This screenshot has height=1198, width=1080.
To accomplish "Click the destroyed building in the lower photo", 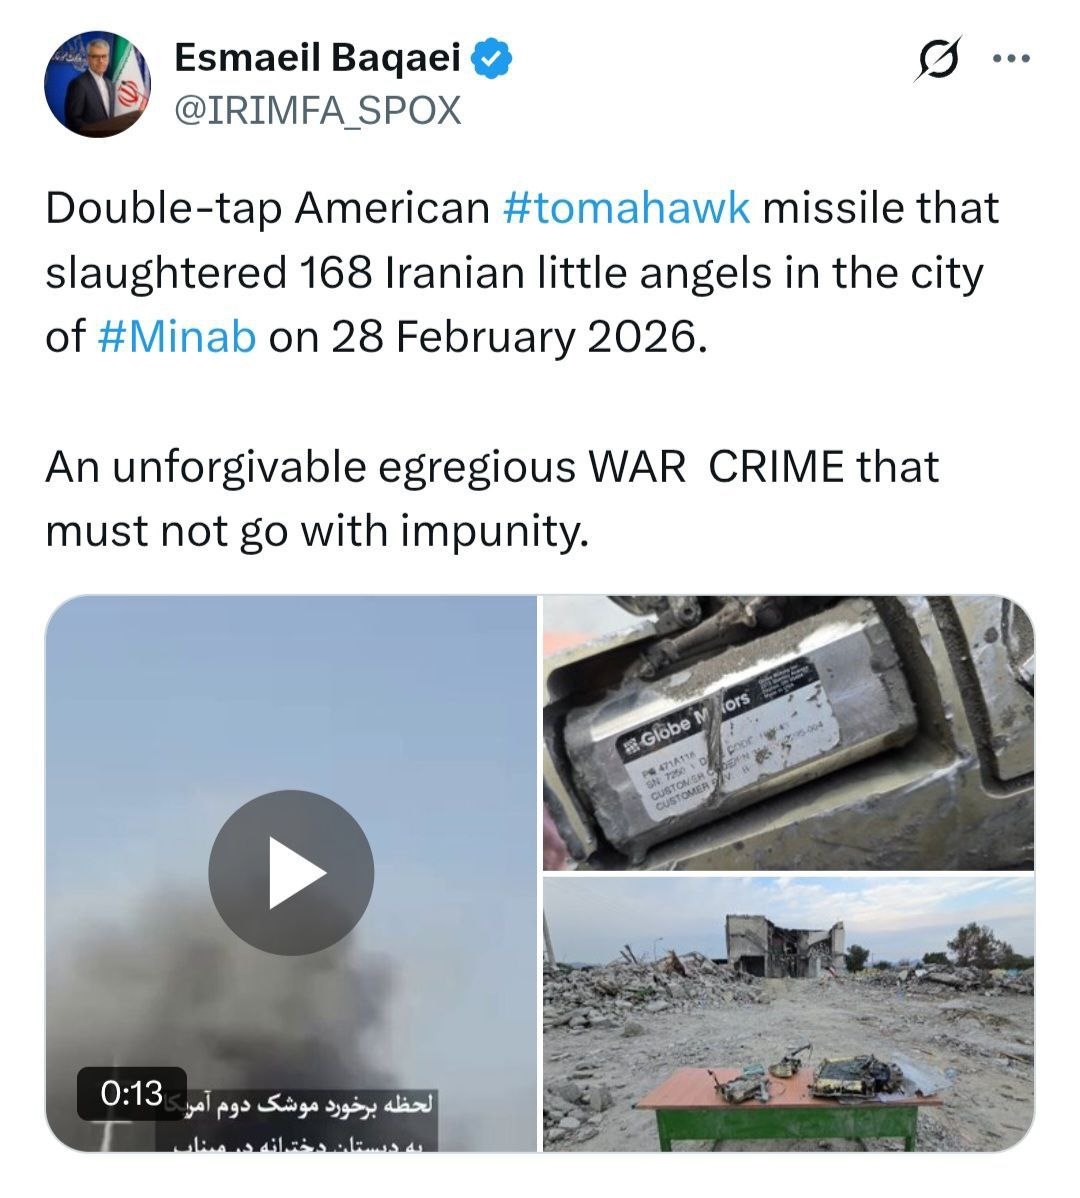I will [x=784, y=944].
